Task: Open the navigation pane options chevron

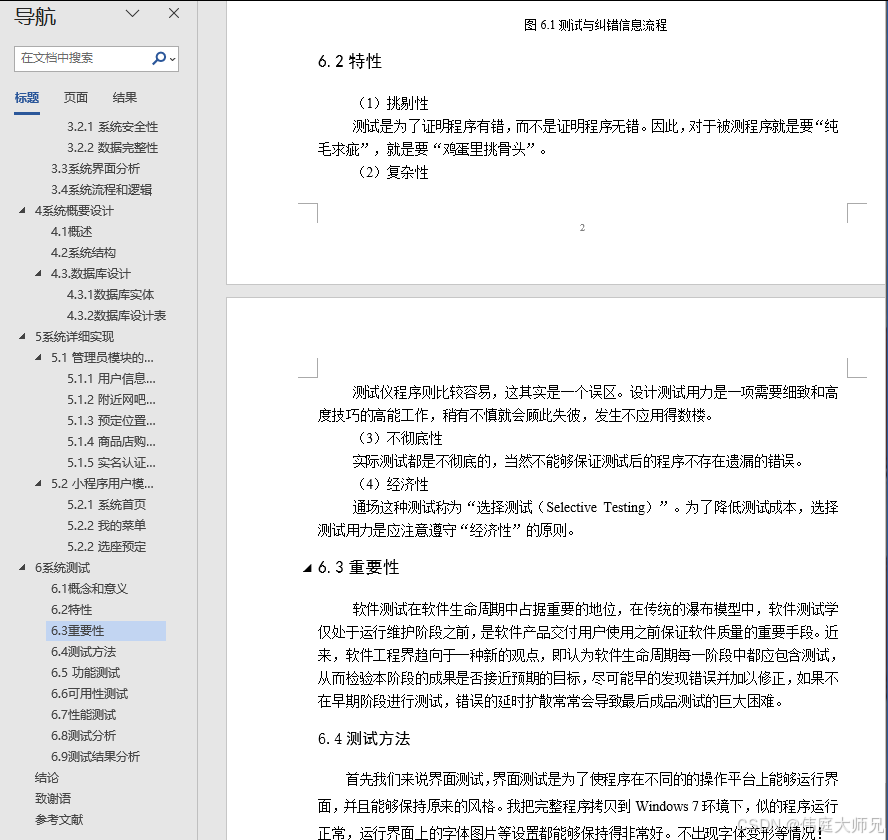Action: pos(133,14)
